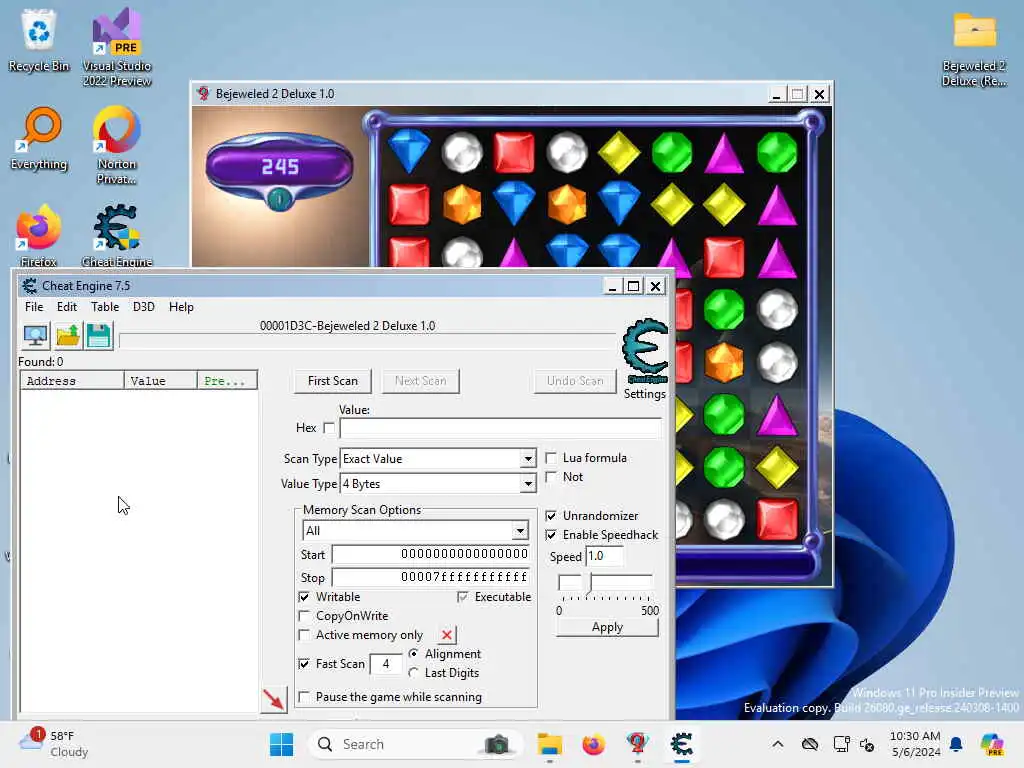This screenshot has width=1024, height=768.
Task: Open the File menu
Action: coord(34,307)
